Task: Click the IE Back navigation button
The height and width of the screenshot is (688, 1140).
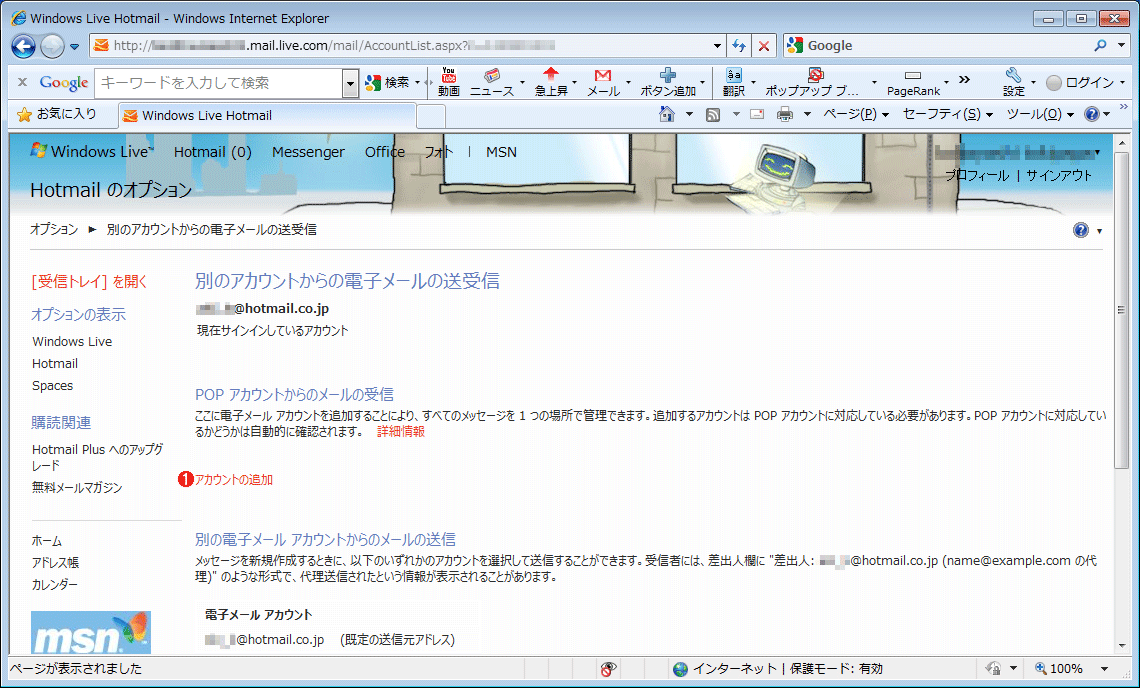Action: (x=23, y=47)
